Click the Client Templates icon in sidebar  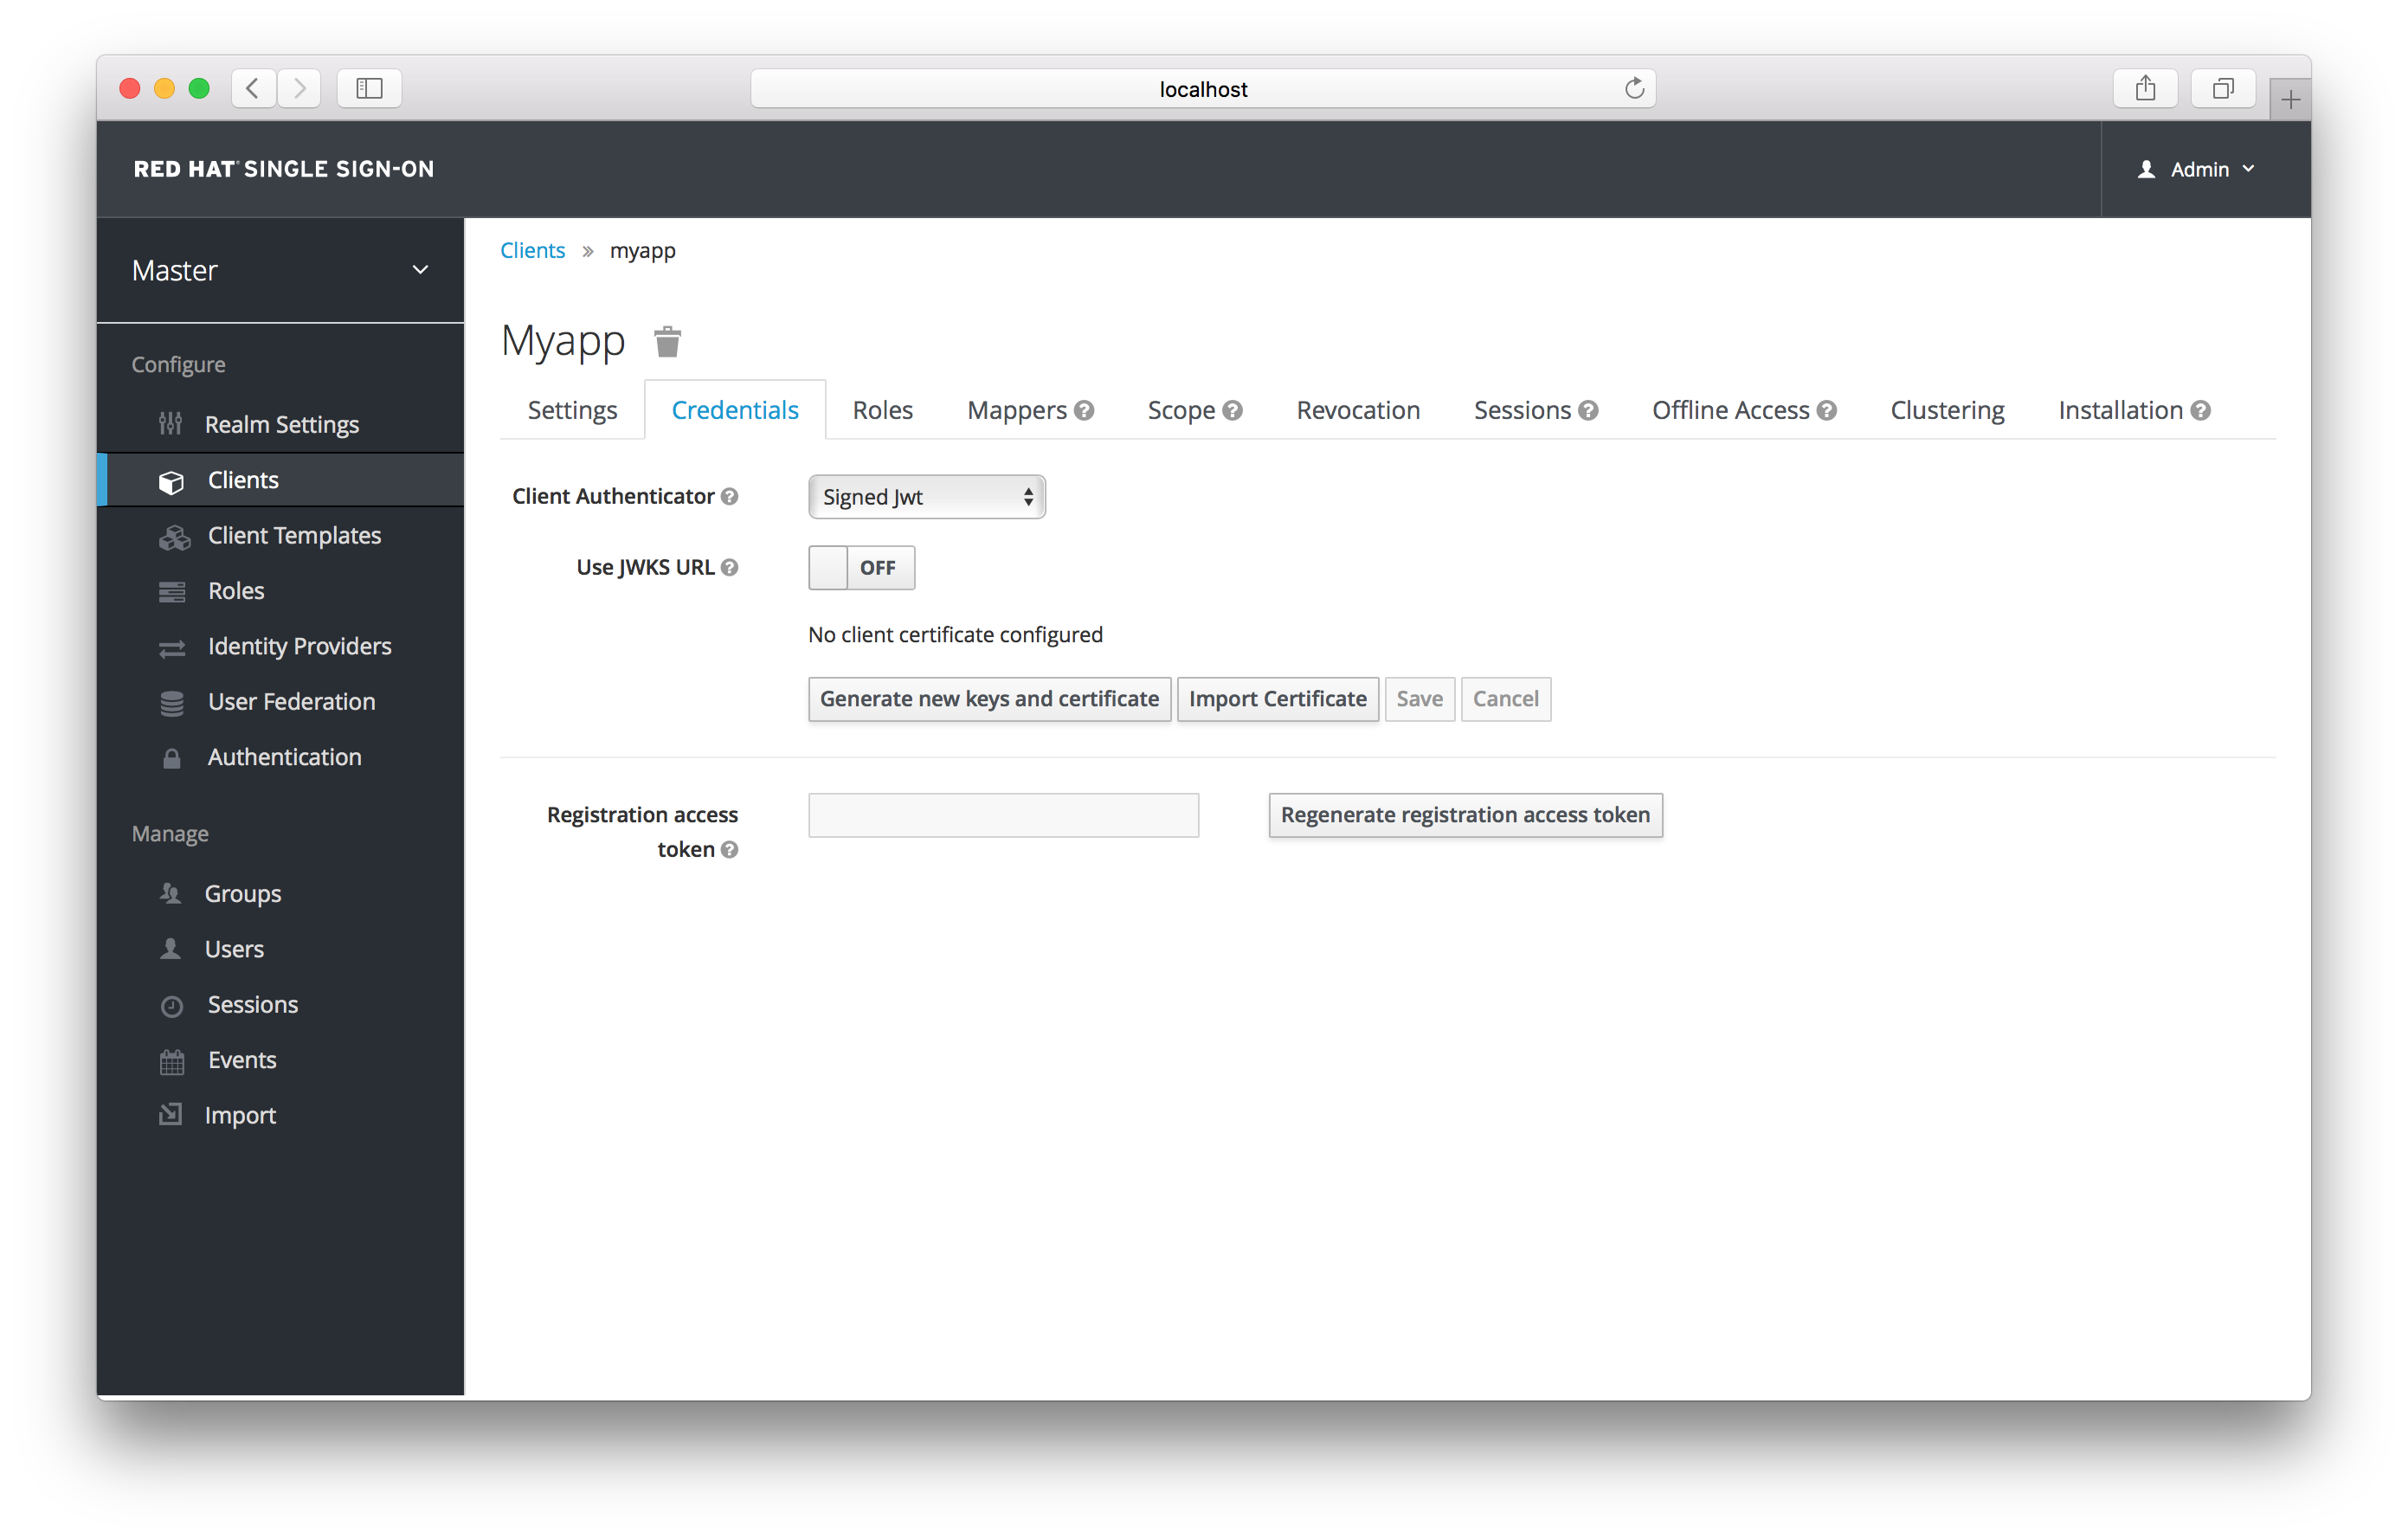tap(172, 533)
